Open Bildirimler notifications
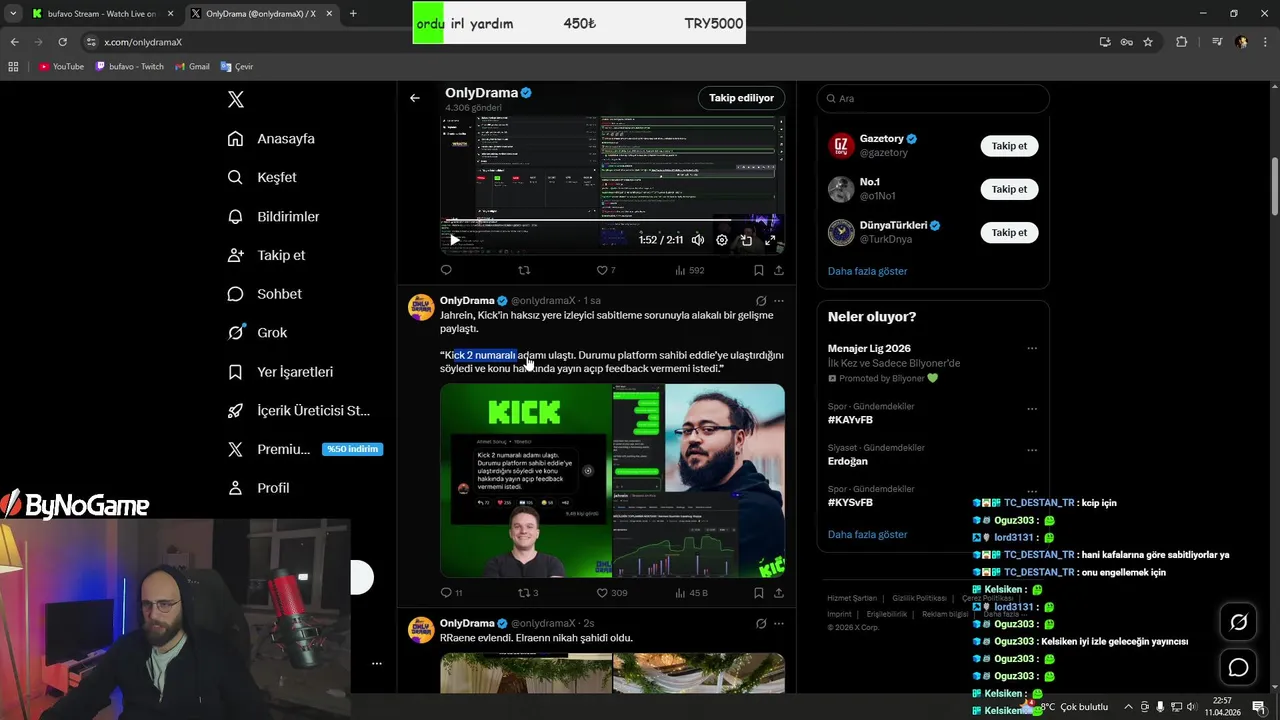This screenshot has height=720, width=1280. click(x=273, y=216)
